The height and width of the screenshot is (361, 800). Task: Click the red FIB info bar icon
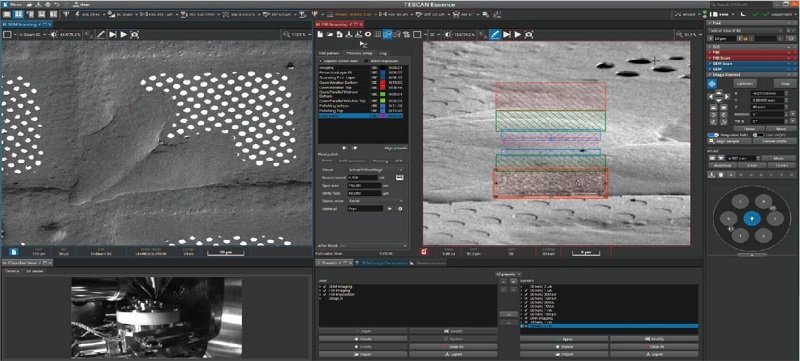(x=425, y=251)
